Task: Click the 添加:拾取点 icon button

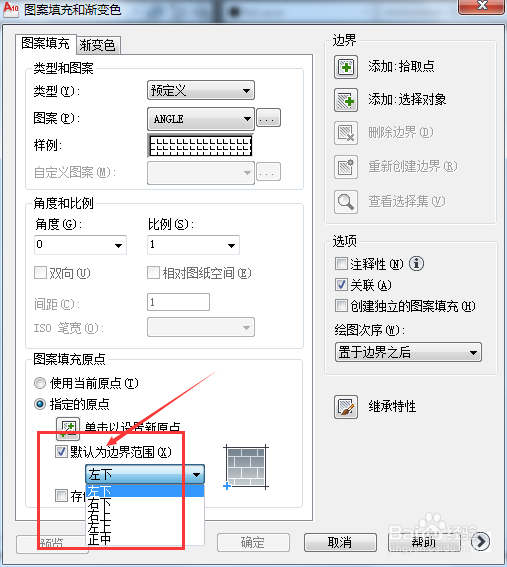Action: pyautogui.click(x=346, y=67)
